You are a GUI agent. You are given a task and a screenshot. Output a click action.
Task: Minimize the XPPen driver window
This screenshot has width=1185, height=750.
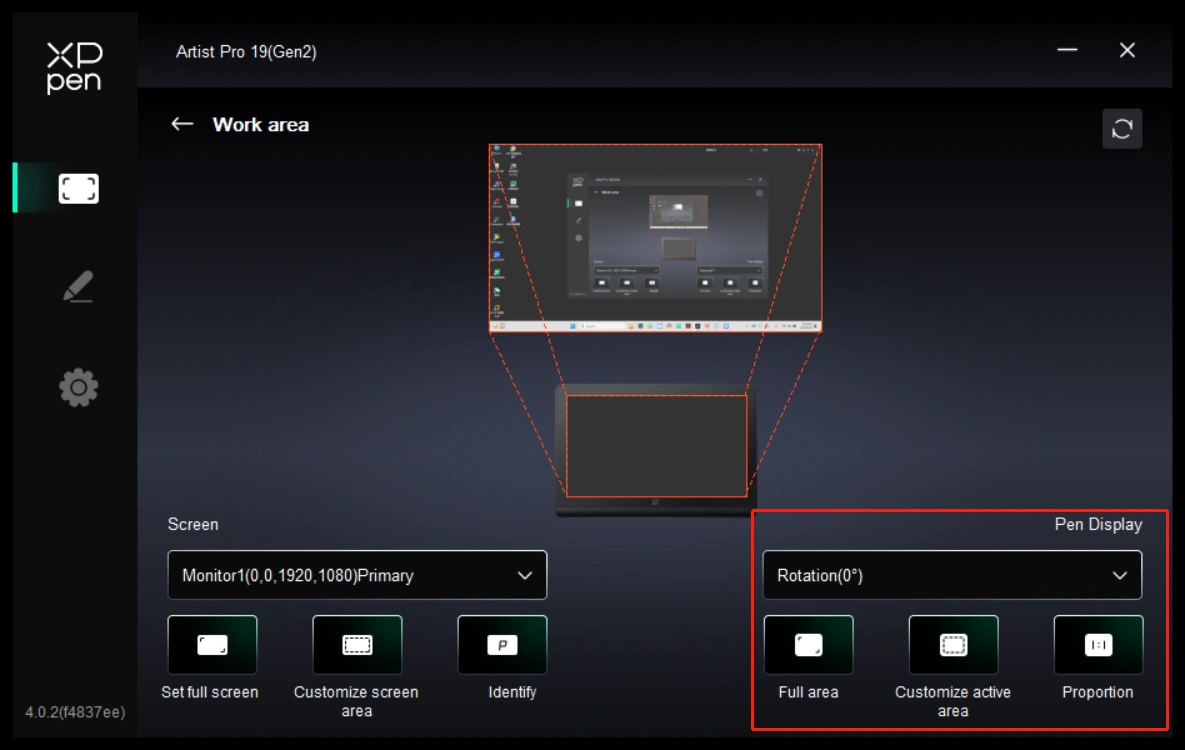coord(1067,51)
